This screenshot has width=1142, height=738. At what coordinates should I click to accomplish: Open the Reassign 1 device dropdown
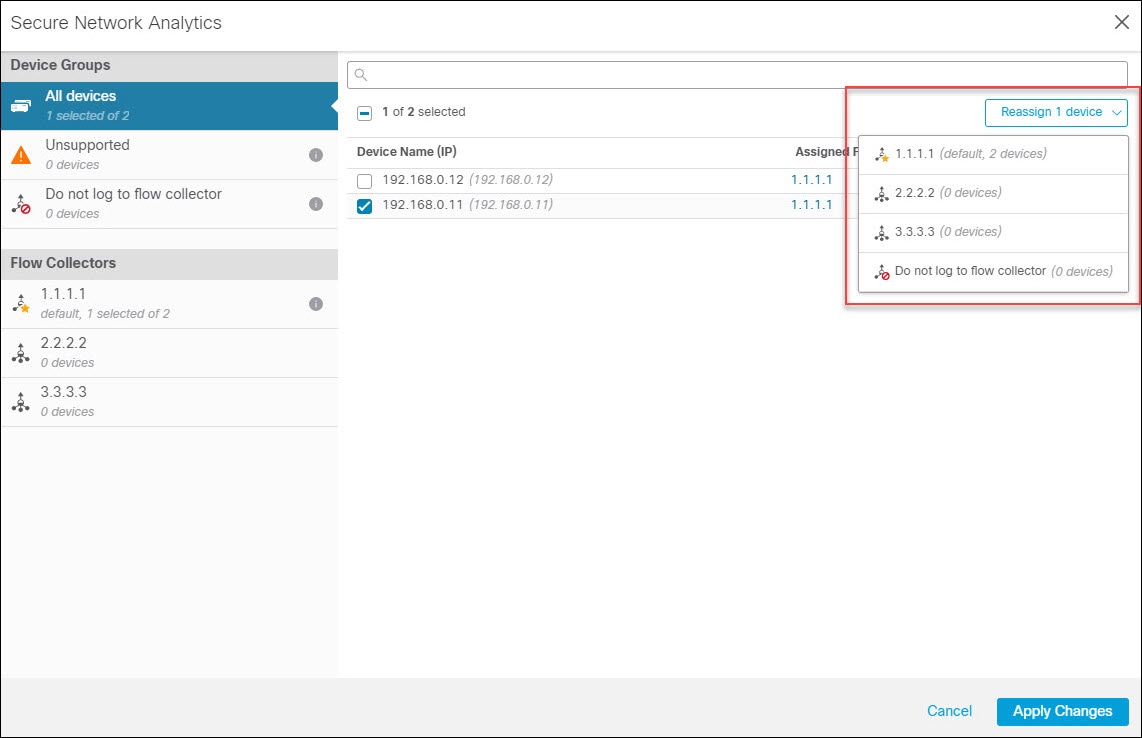pos(1056,112)
